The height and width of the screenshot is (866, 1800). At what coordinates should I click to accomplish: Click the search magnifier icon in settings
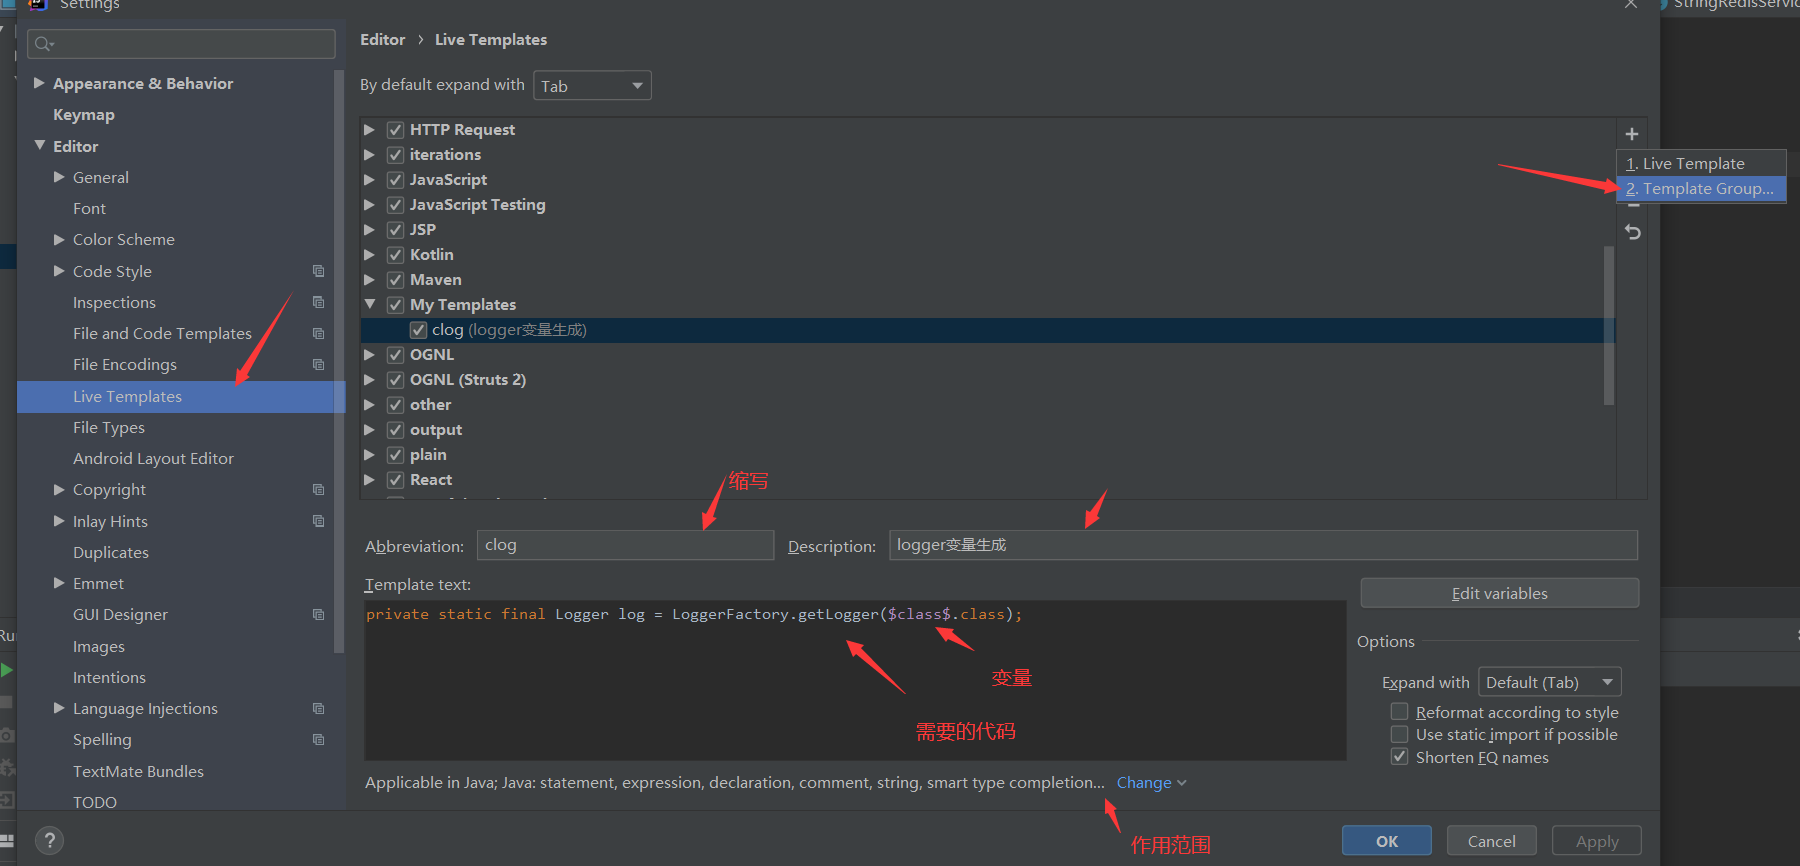click(x=43, y=44)
